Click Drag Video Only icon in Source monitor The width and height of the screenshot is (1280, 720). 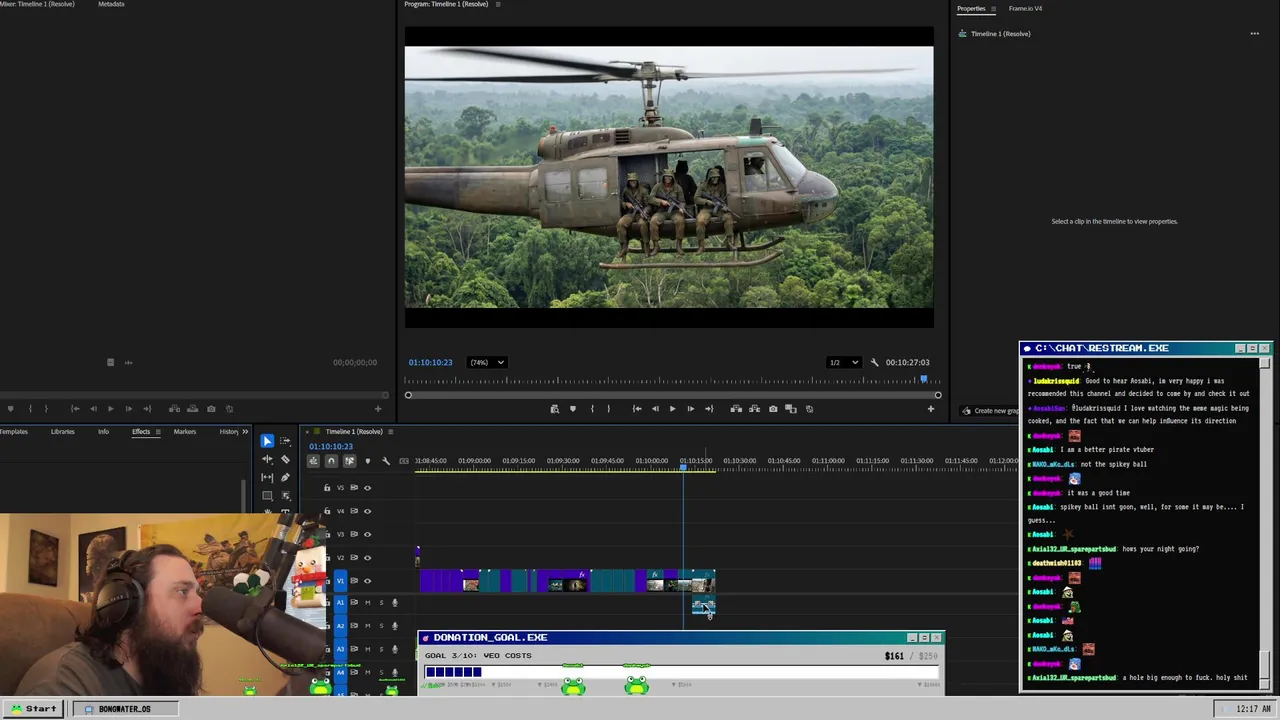(x=110, y=362)
